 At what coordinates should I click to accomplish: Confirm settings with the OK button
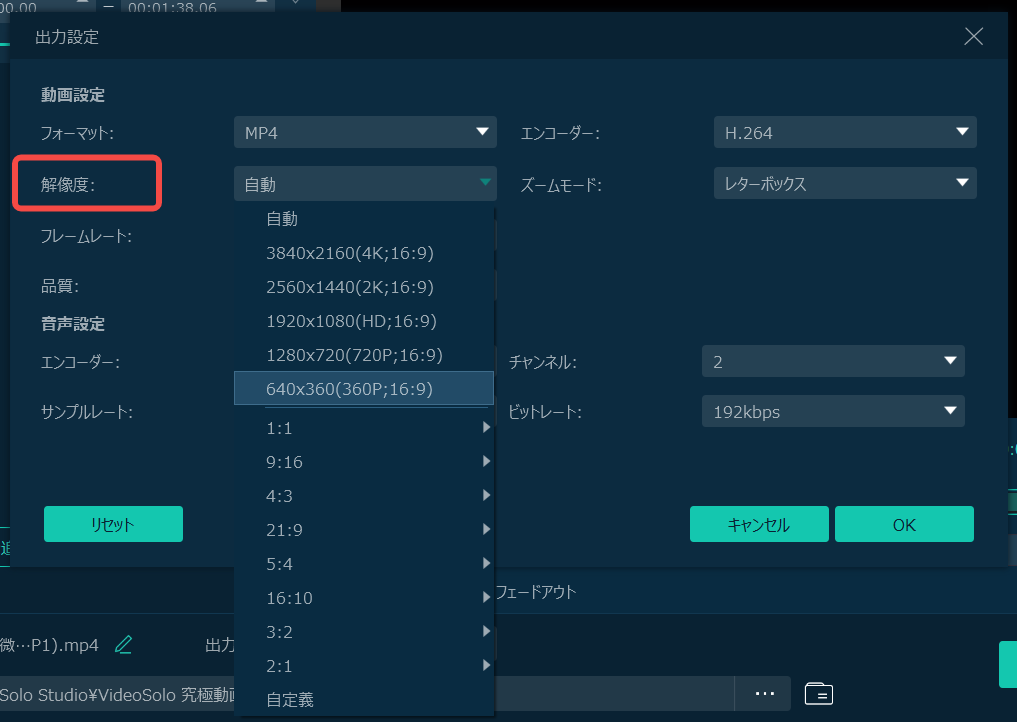904,524
